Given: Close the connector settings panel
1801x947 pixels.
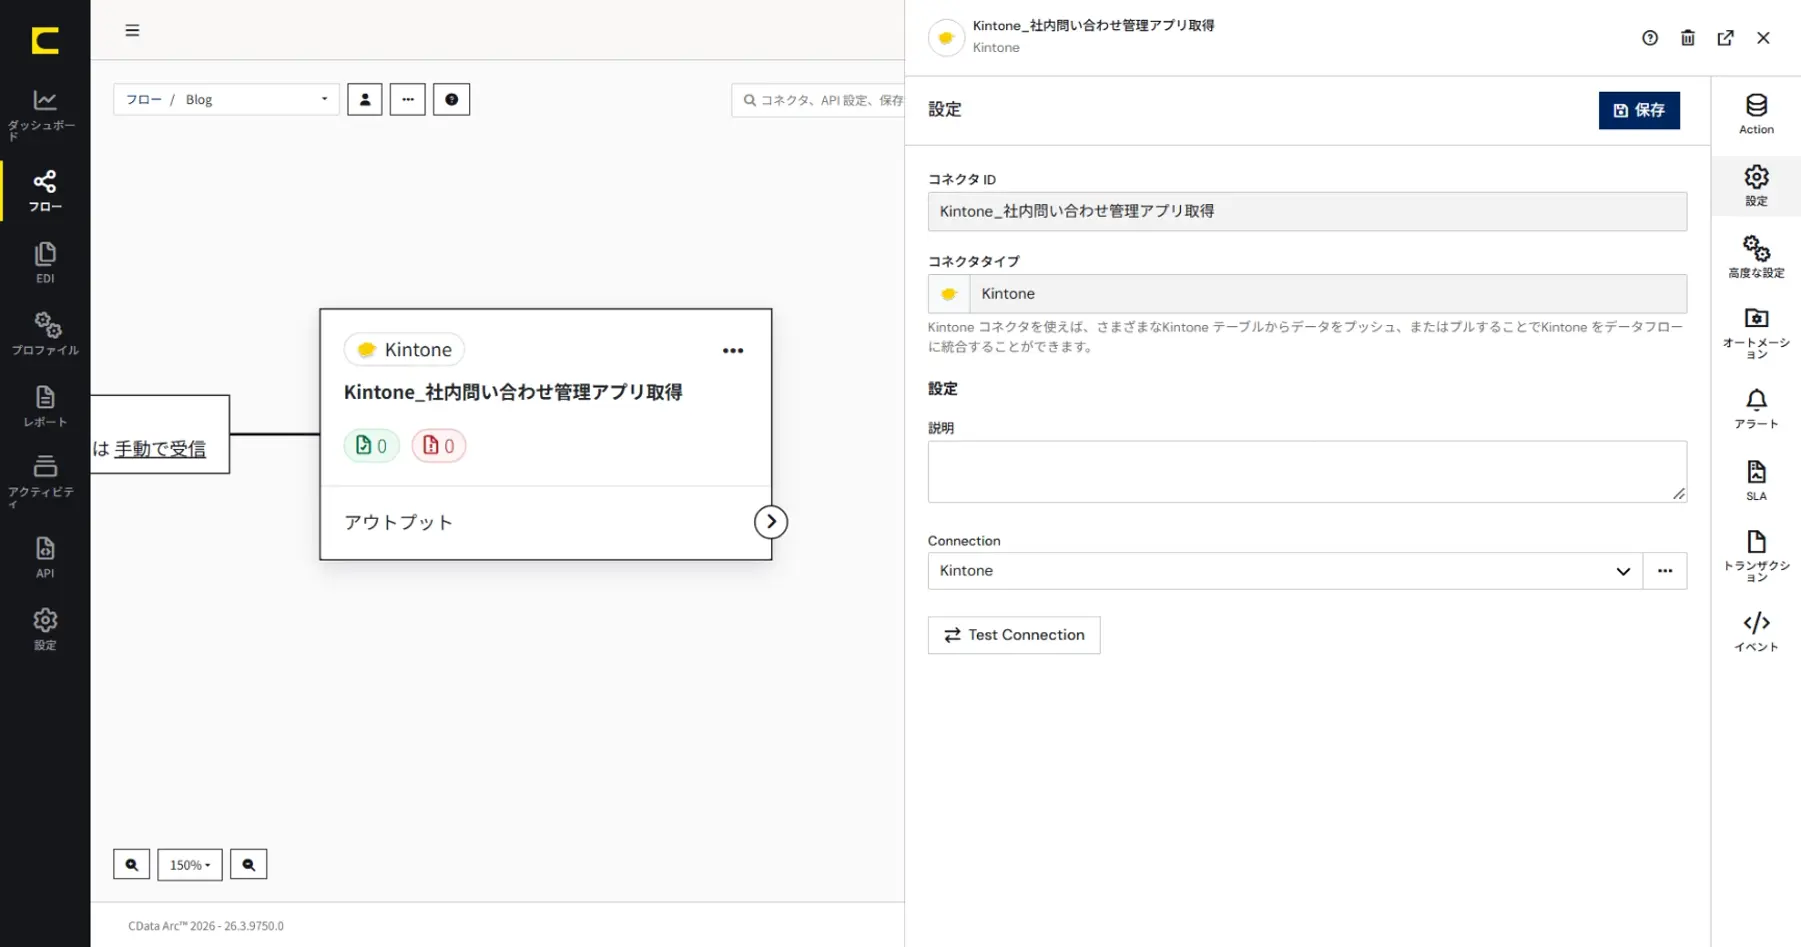Looking at the screenshot, I should [1763, 38].
